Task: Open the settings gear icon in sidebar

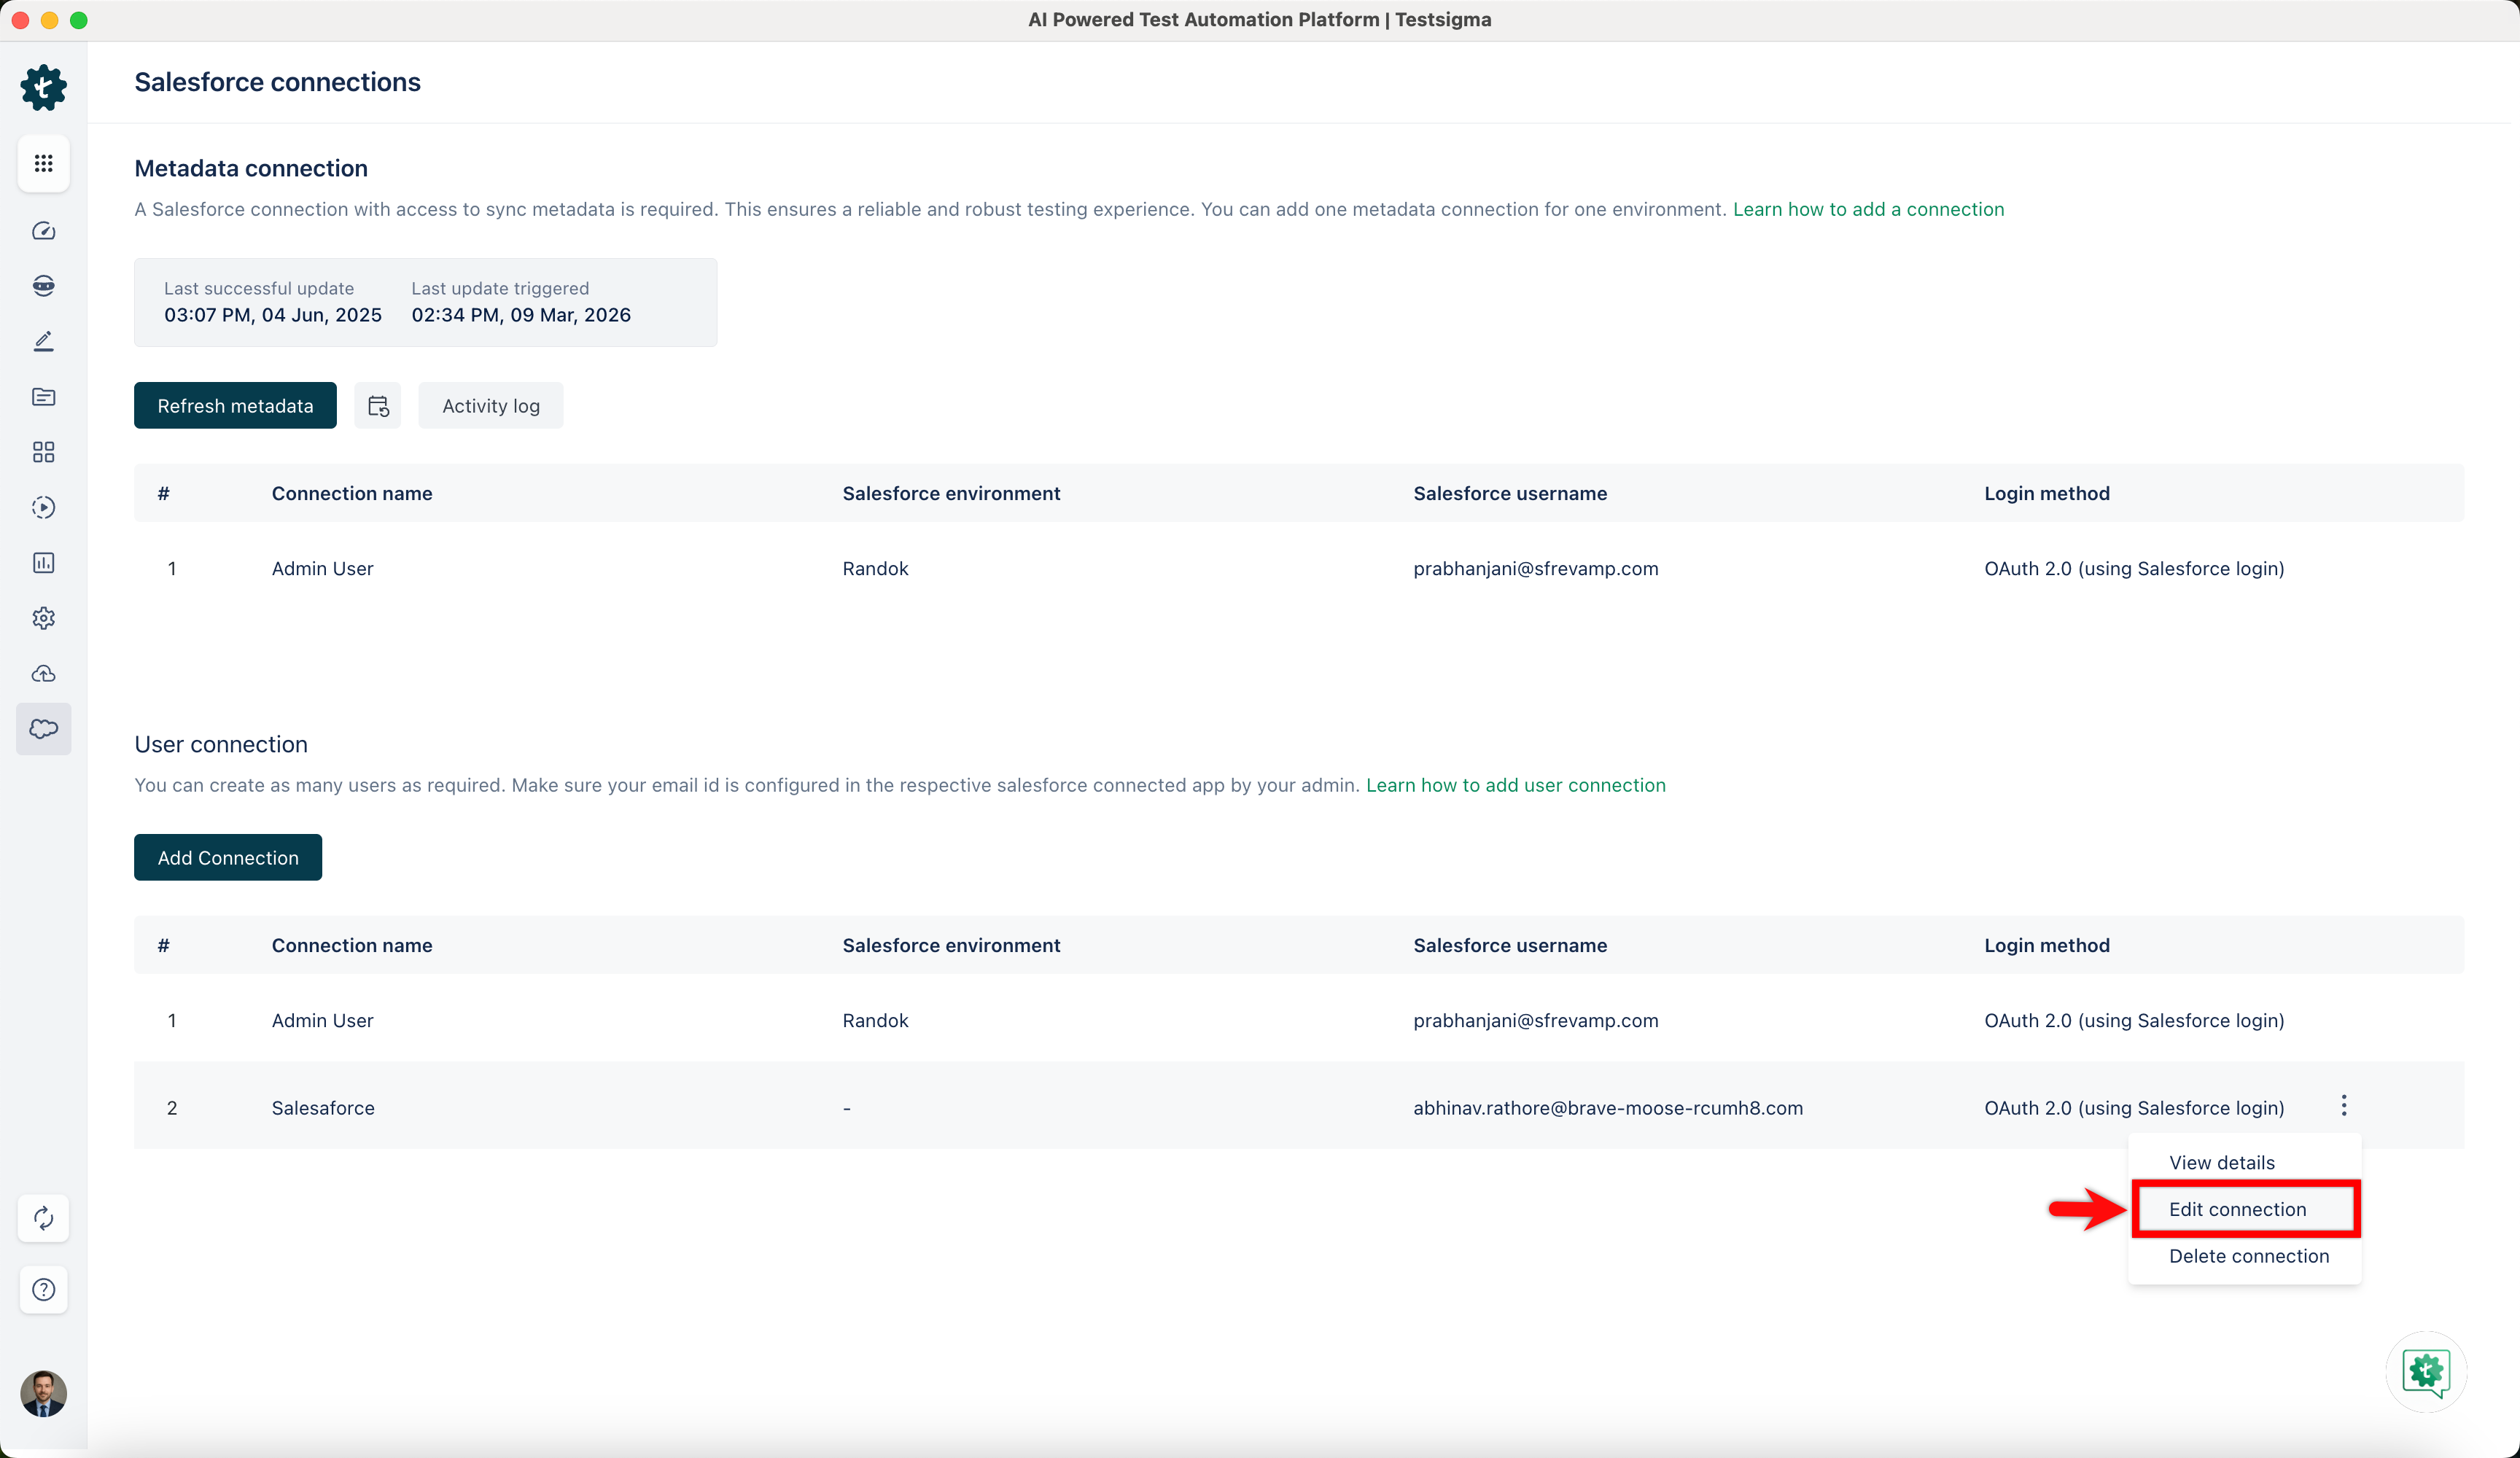Action: click(x=43, y=618)
